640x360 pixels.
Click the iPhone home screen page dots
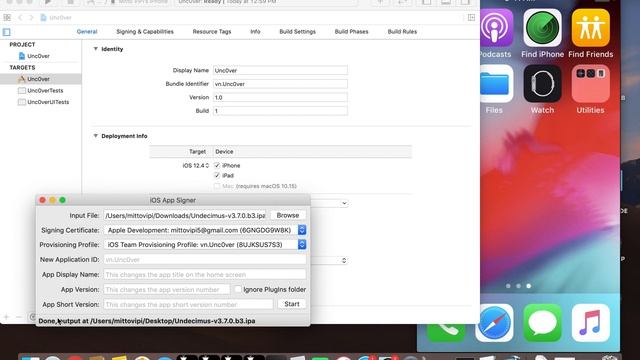[518, 286]
